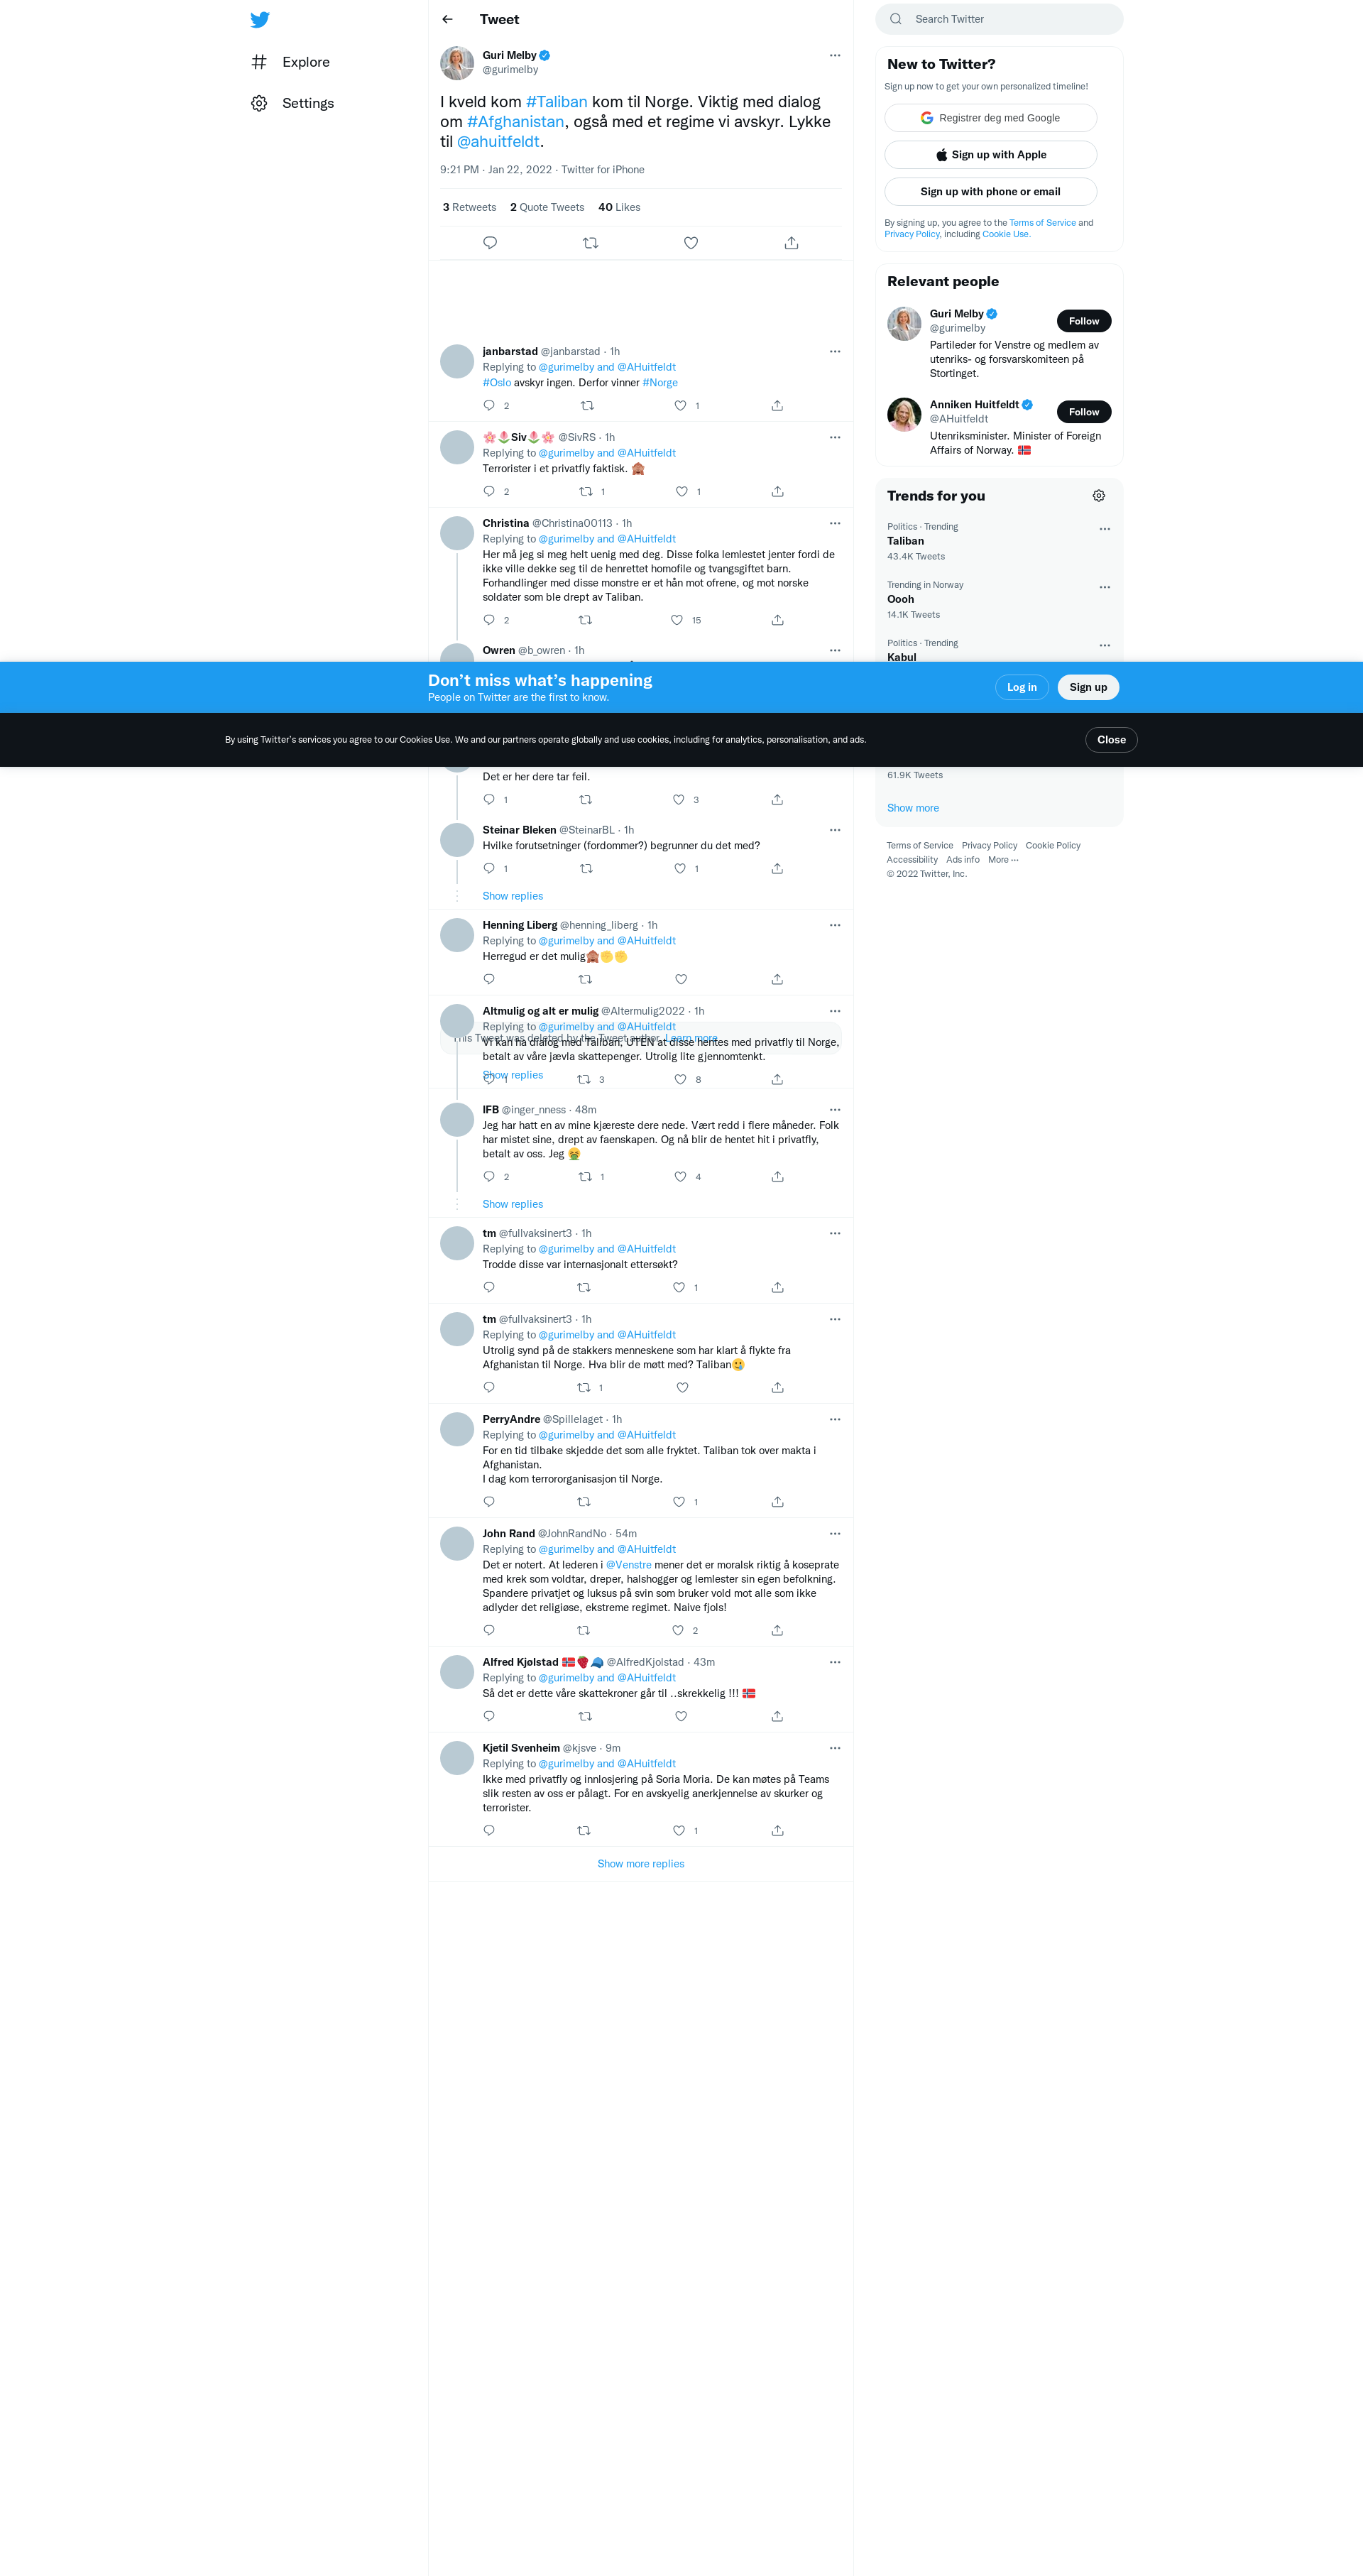Retweet Guri Melby's main tweet
The width and height of the screenshot is (1363, 2576).
[x=590, y=243]
